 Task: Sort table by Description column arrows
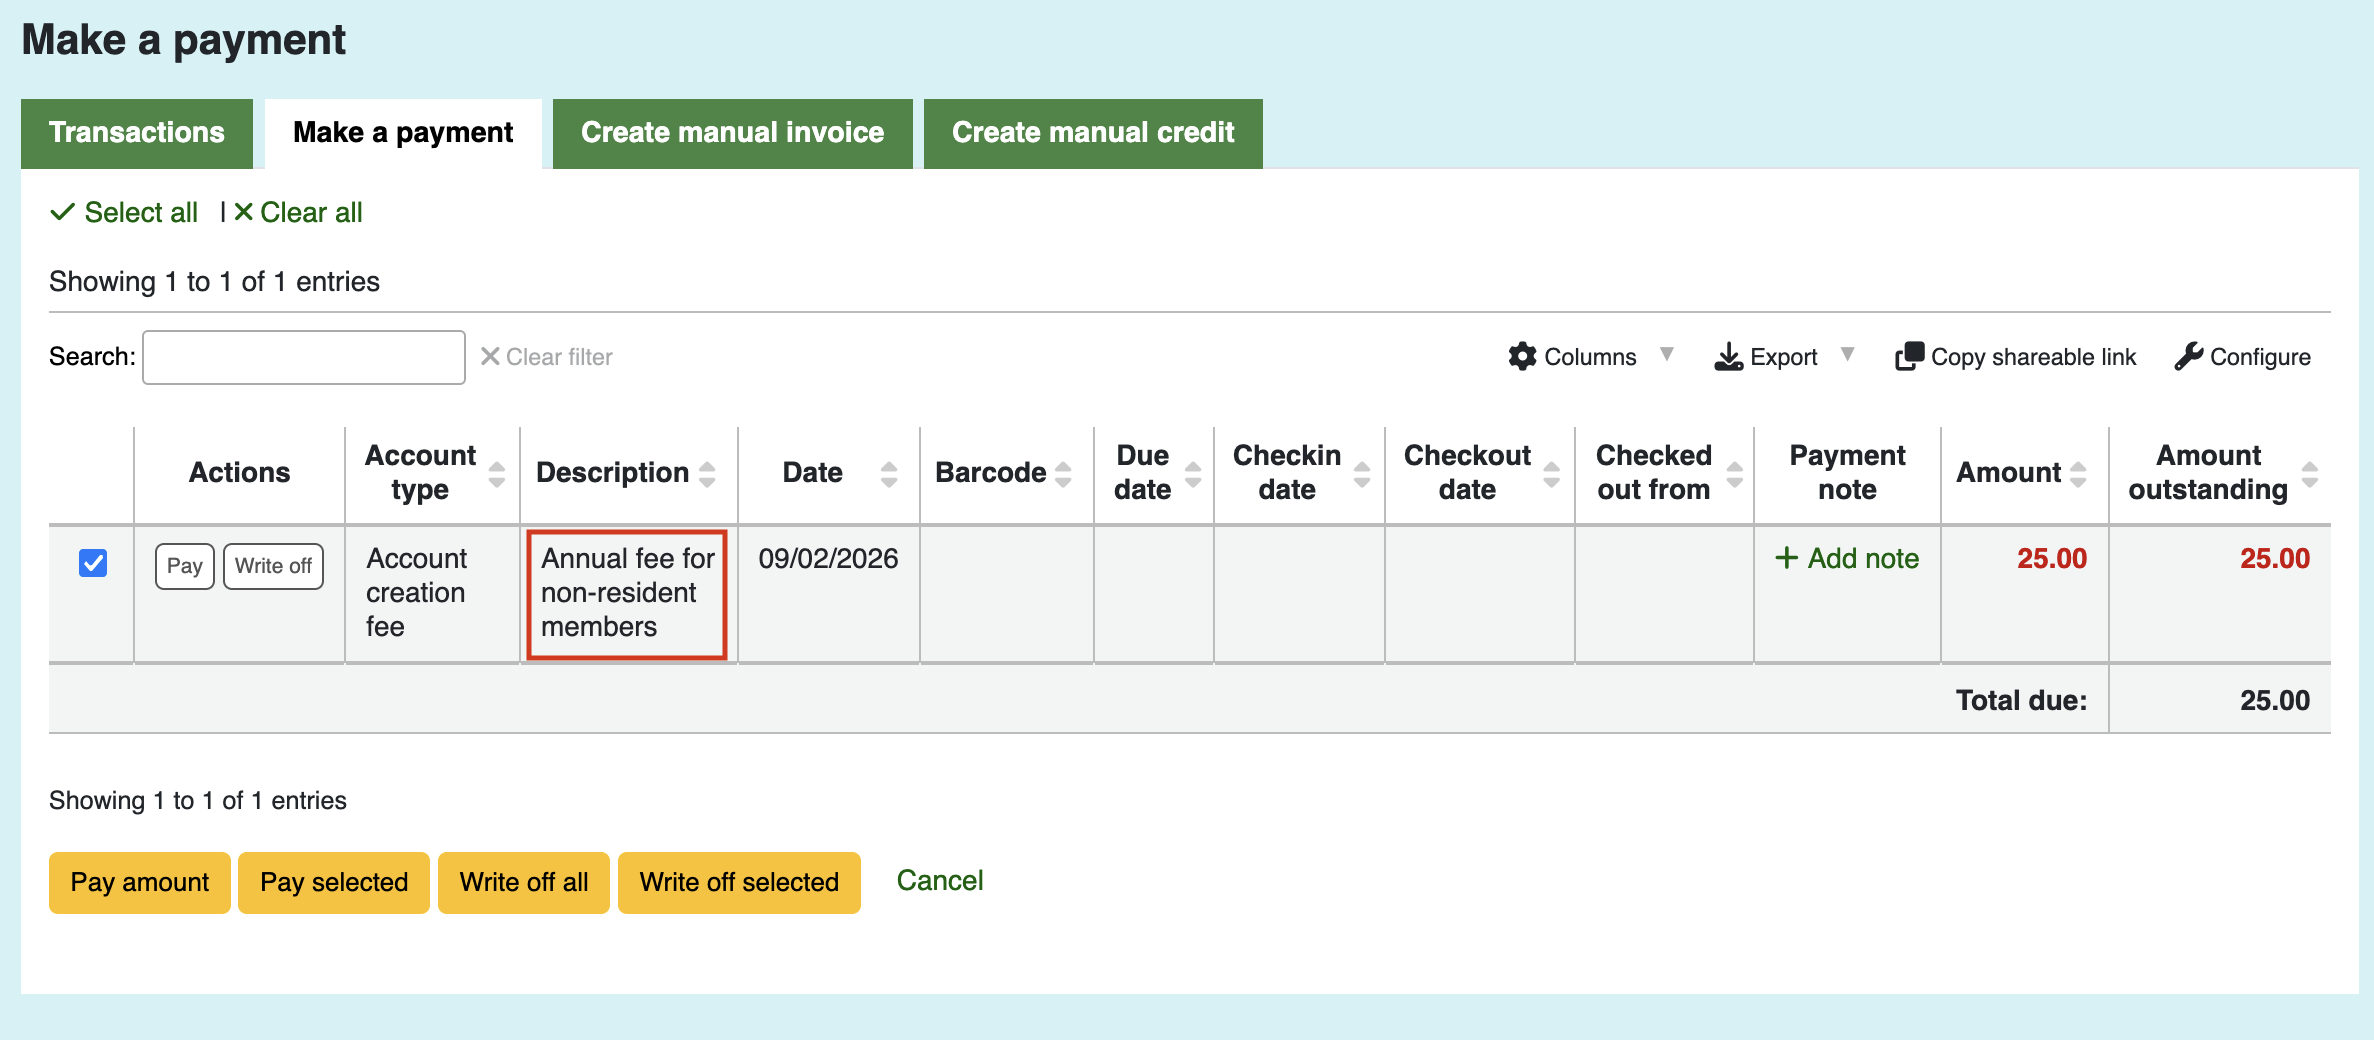coord(708,473)
